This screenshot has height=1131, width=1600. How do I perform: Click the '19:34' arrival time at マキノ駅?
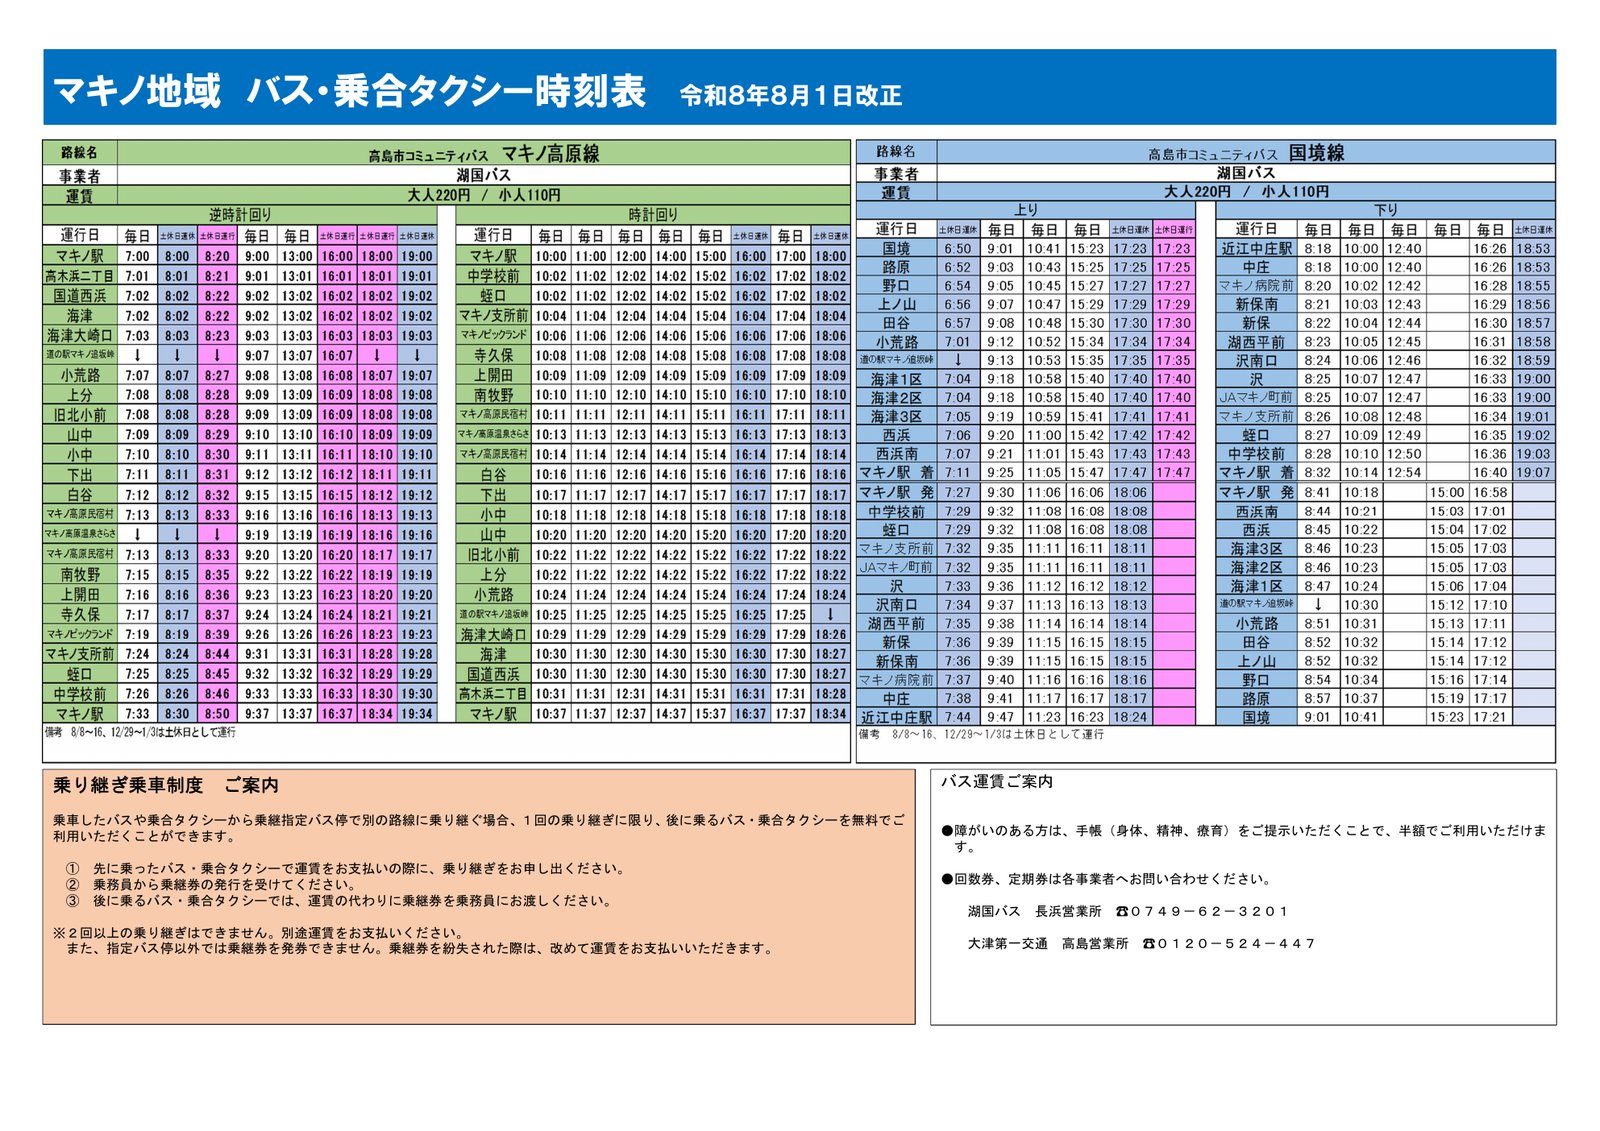[x=417, y=714]
